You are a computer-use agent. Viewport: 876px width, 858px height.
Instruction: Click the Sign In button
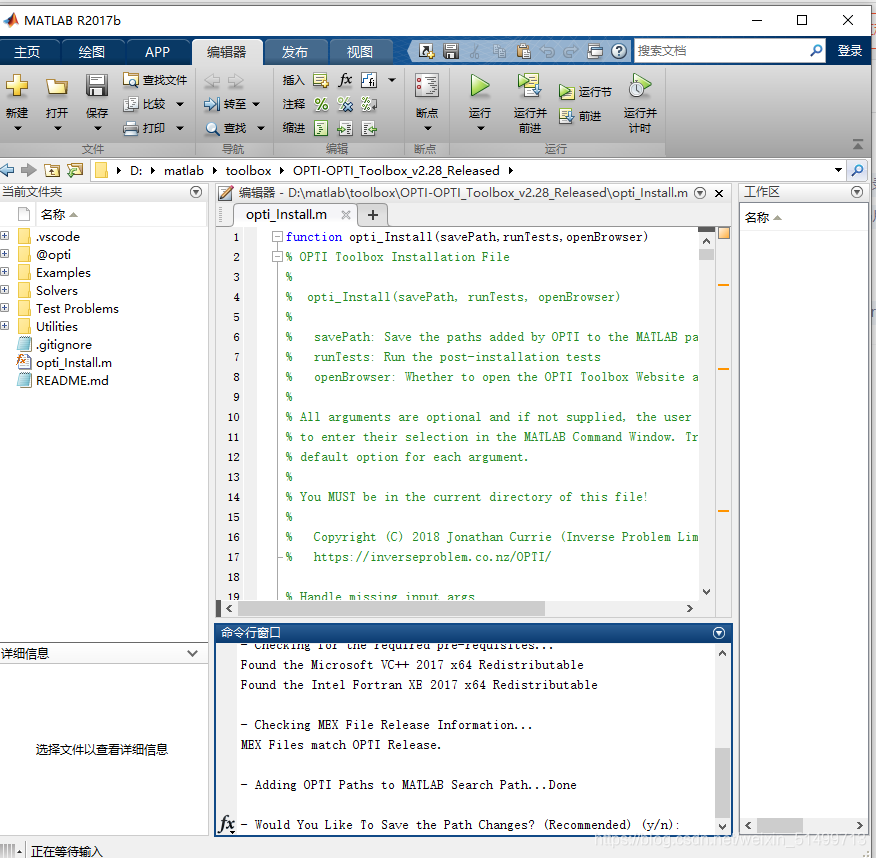(849, 51)
